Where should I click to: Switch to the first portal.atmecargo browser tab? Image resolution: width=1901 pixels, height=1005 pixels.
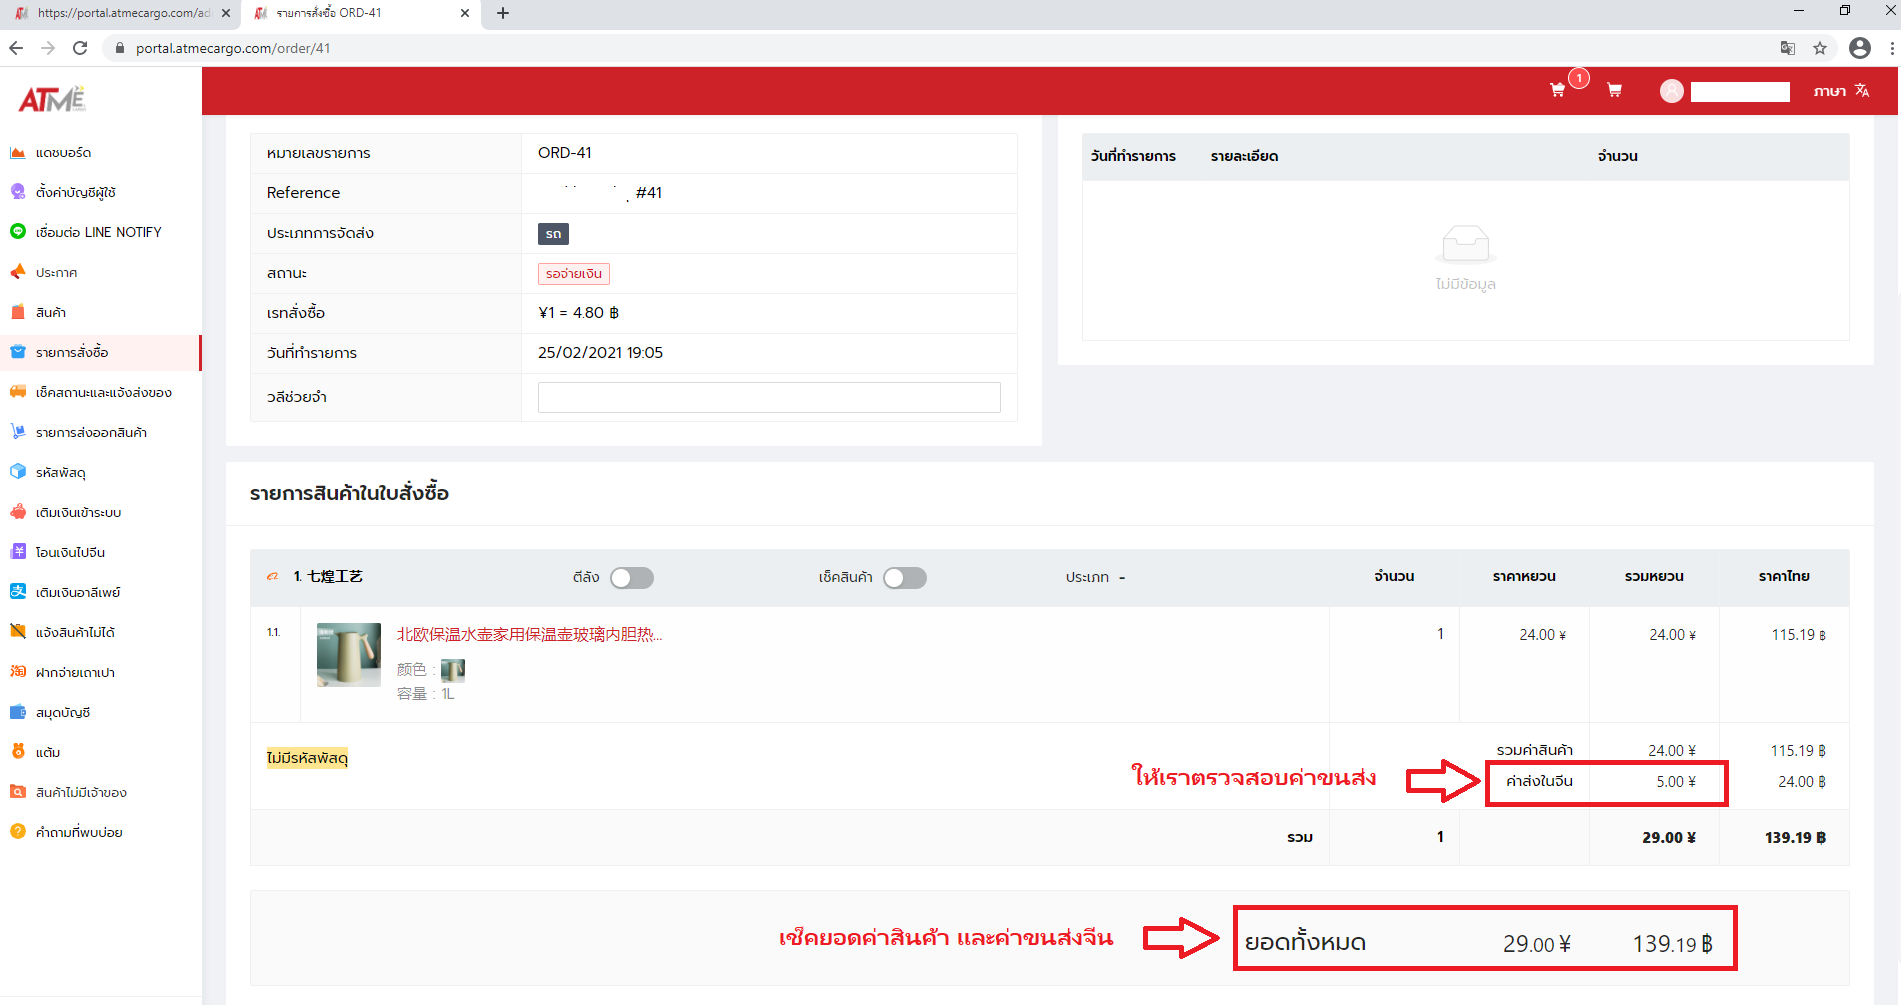point(120,13)
